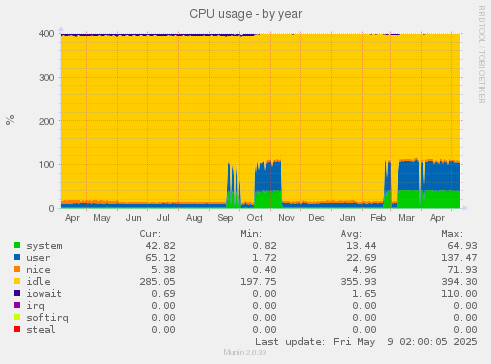Click the yellow idle legend swatch
The height and width of the screenshot is (364, 491).
click(x=17, y=281)
